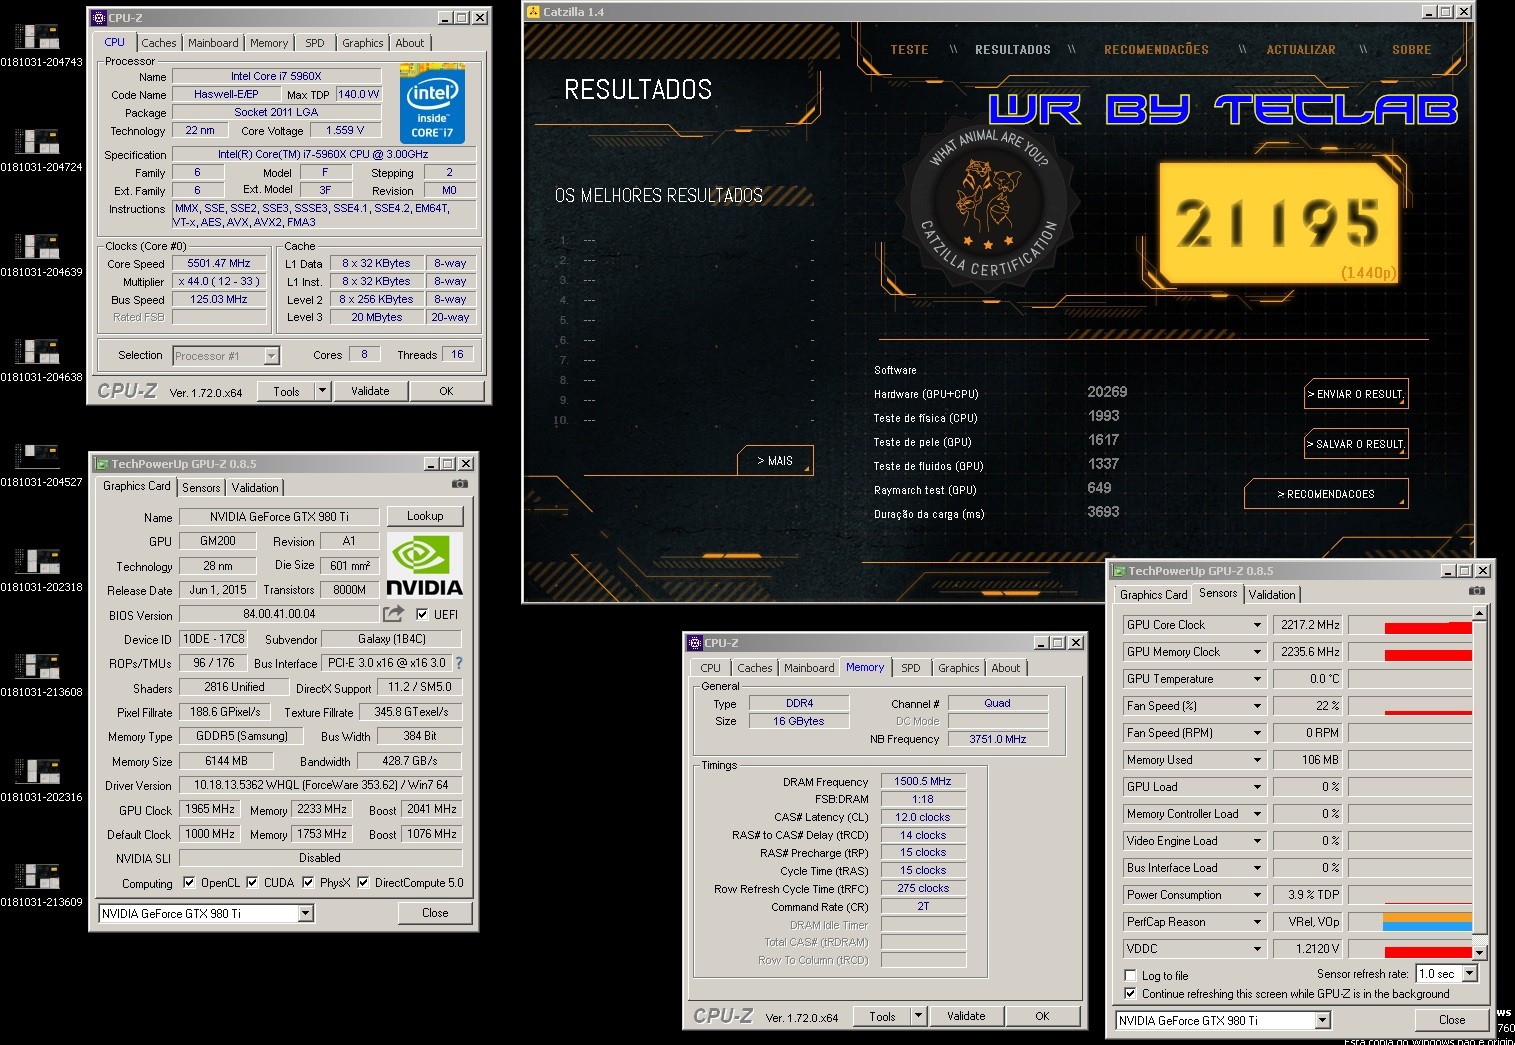
Task: Click the Bus Interface question mark icon
Action: click(x=459, y=663)
